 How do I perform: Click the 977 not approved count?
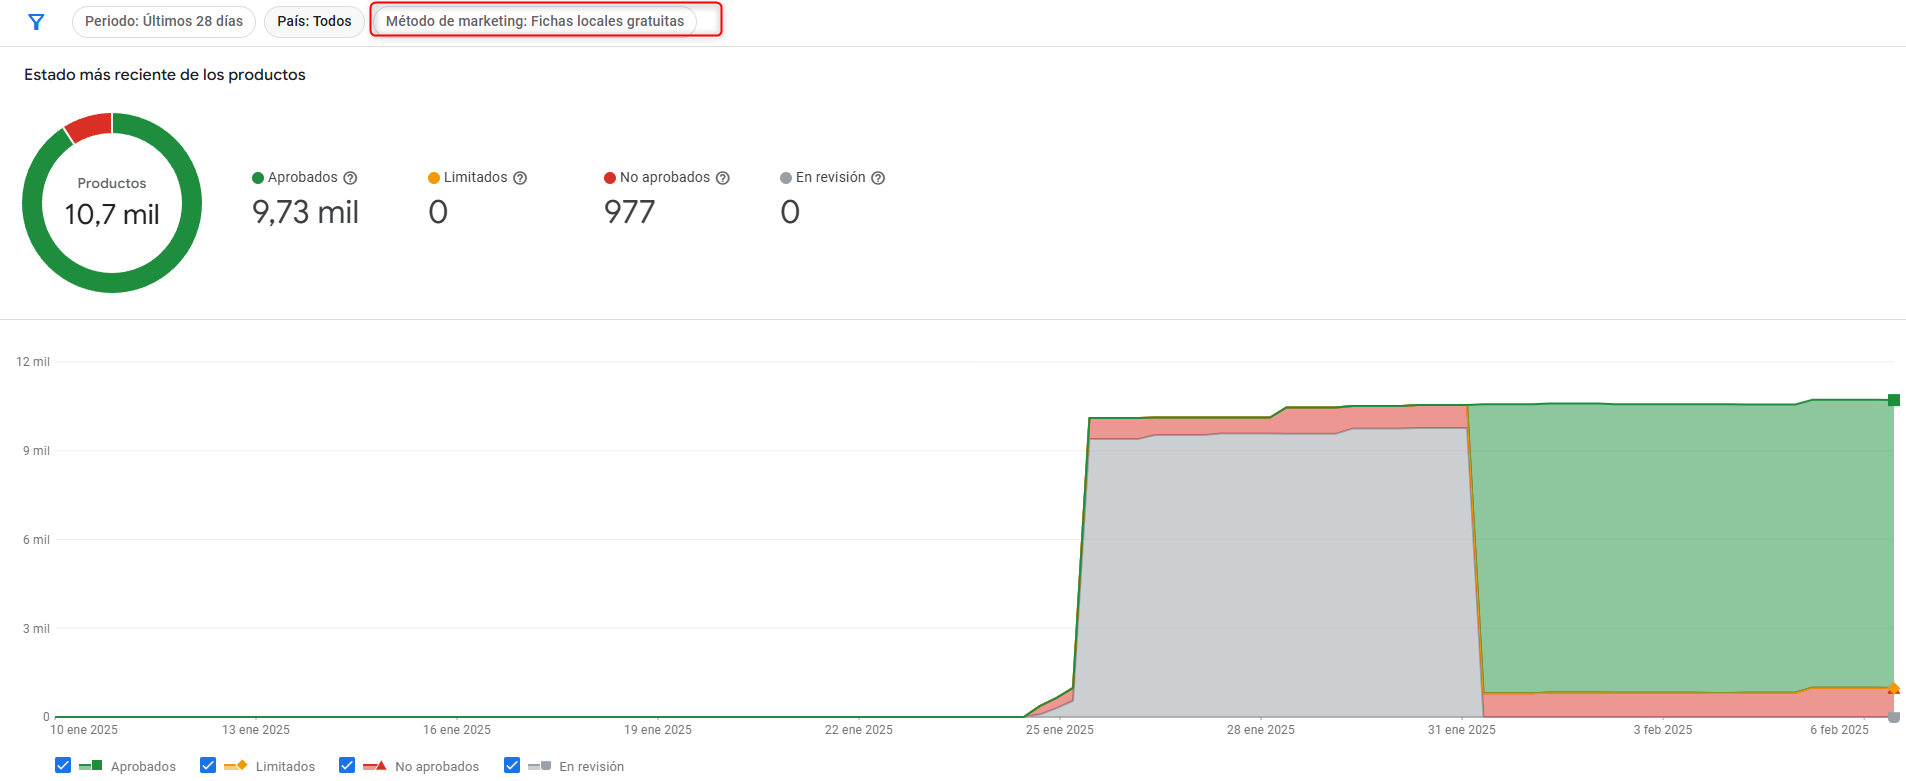point(629,212)
